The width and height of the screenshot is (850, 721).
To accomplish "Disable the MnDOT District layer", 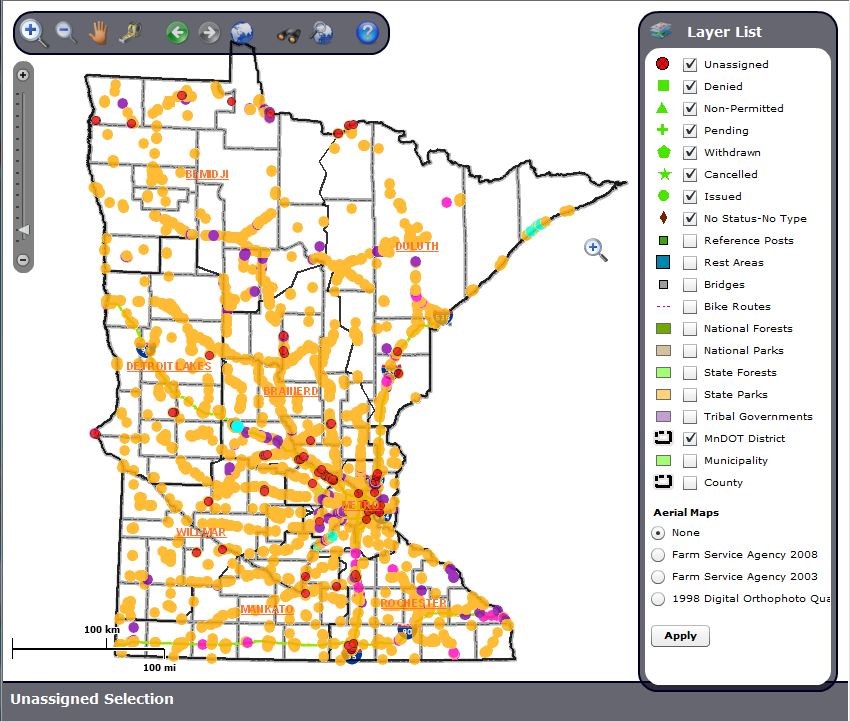I will (690, 439).
